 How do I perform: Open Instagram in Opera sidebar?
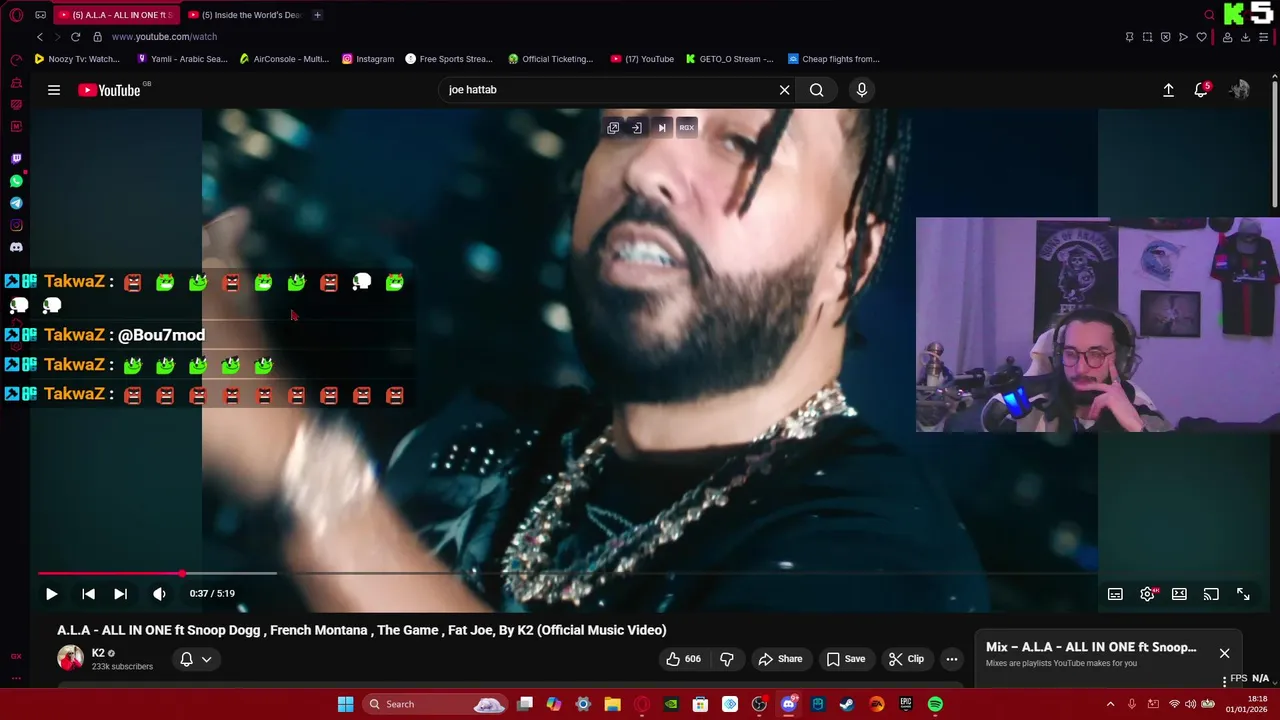tap(16, 225)
